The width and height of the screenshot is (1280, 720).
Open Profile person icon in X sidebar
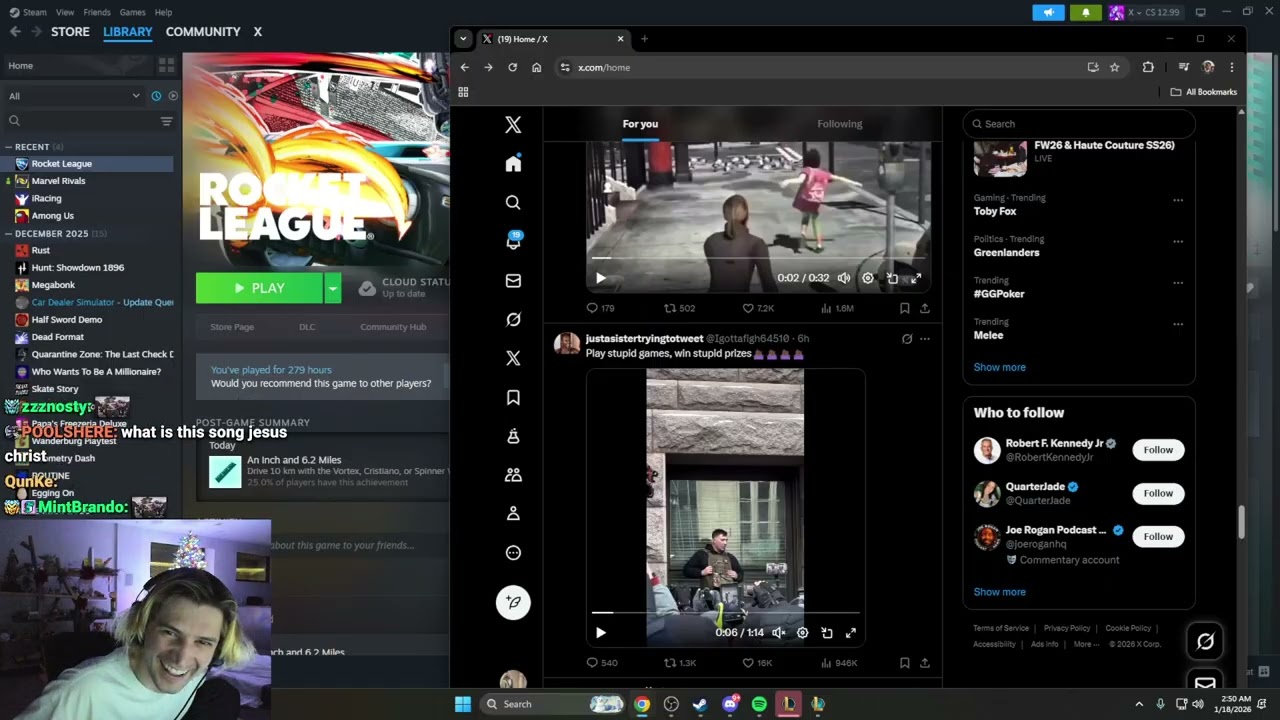(513, 513)
